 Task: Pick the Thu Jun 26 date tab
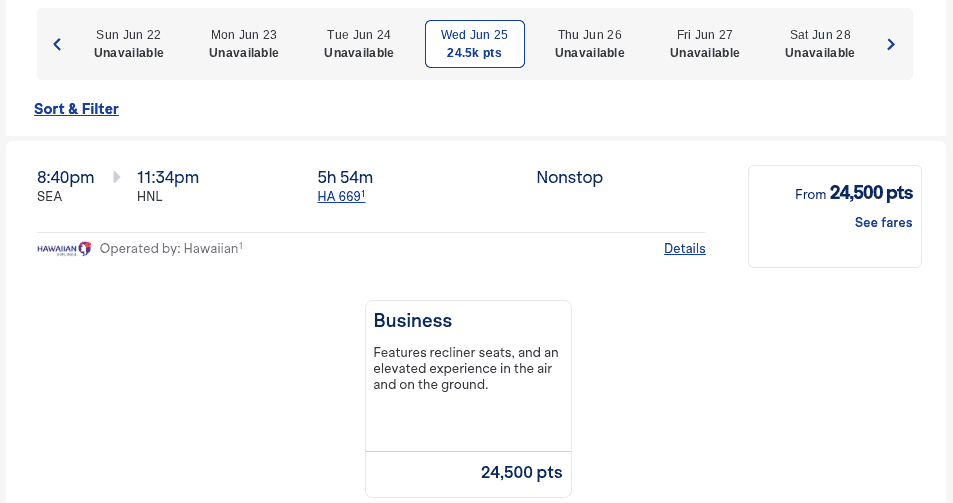[x=590, y=44]
